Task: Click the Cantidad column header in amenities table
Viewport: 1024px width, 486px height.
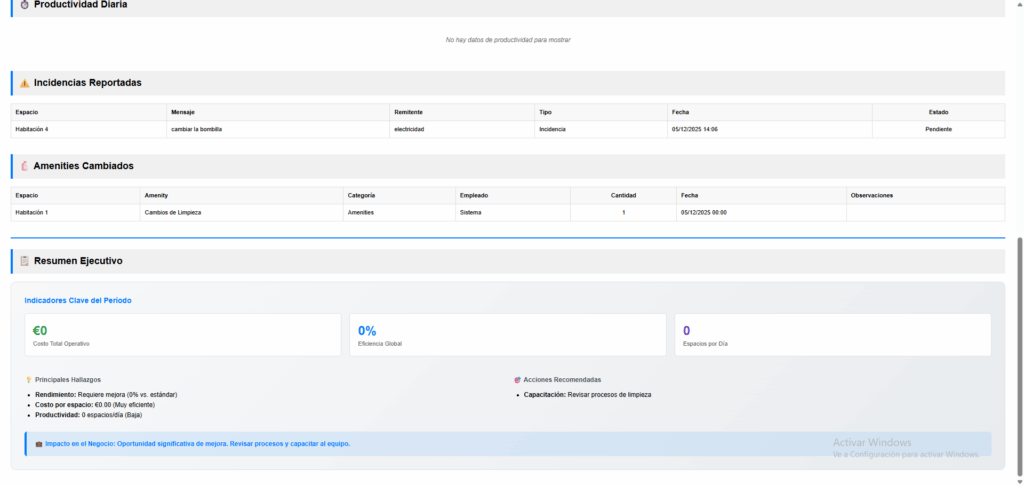Action: 623,195
